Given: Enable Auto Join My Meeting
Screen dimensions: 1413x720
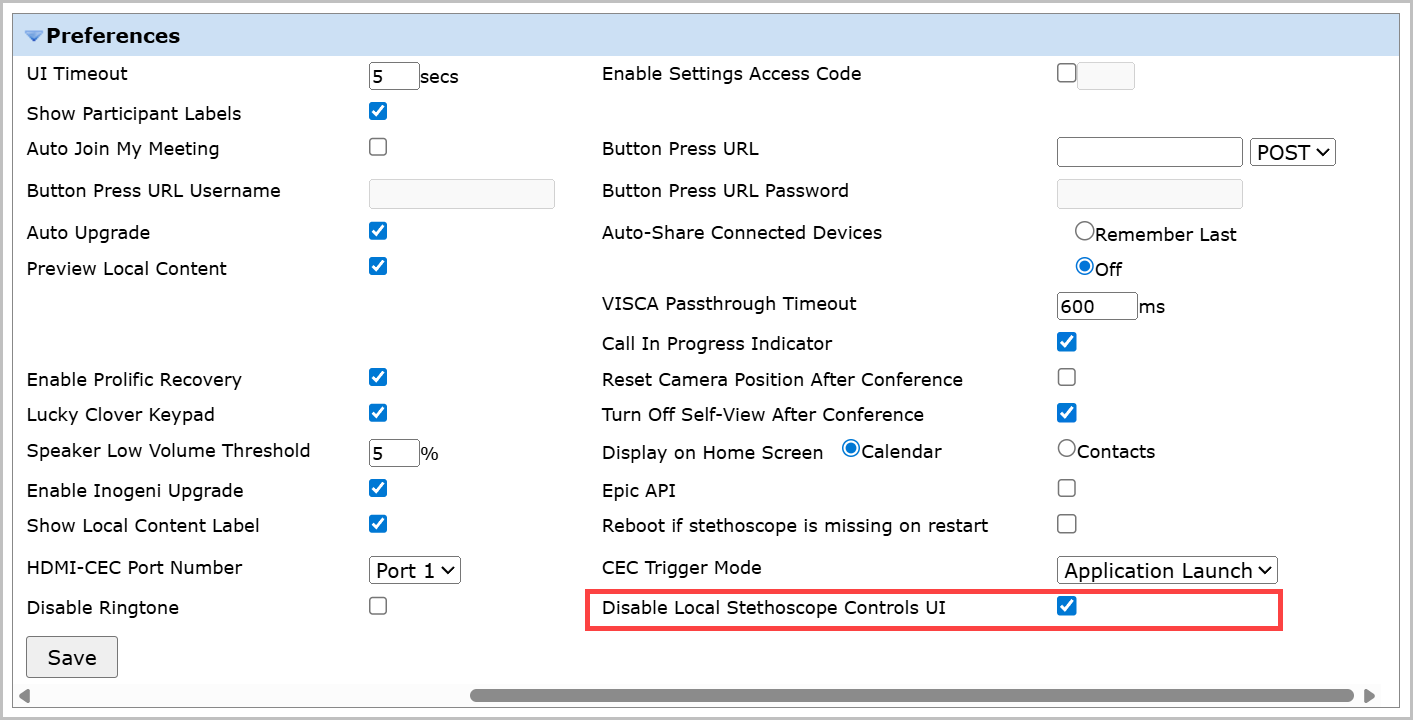Looking at the screenshot, I should [x=378, y=147].
